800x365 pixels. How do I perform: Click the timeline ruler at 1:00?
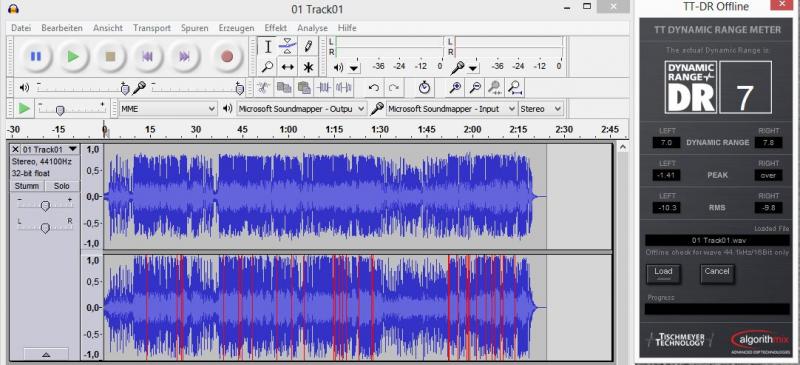(x=288, y=130)
